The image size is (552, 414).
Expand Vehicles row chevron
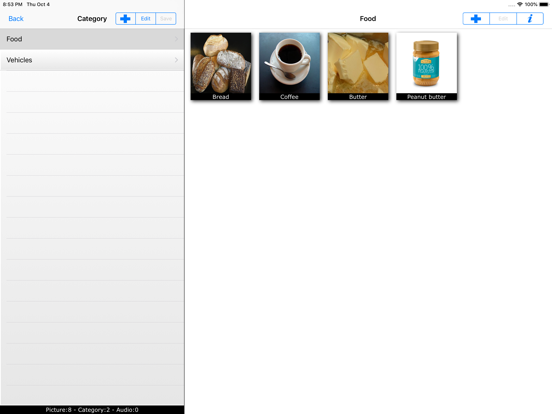[176, 60]
